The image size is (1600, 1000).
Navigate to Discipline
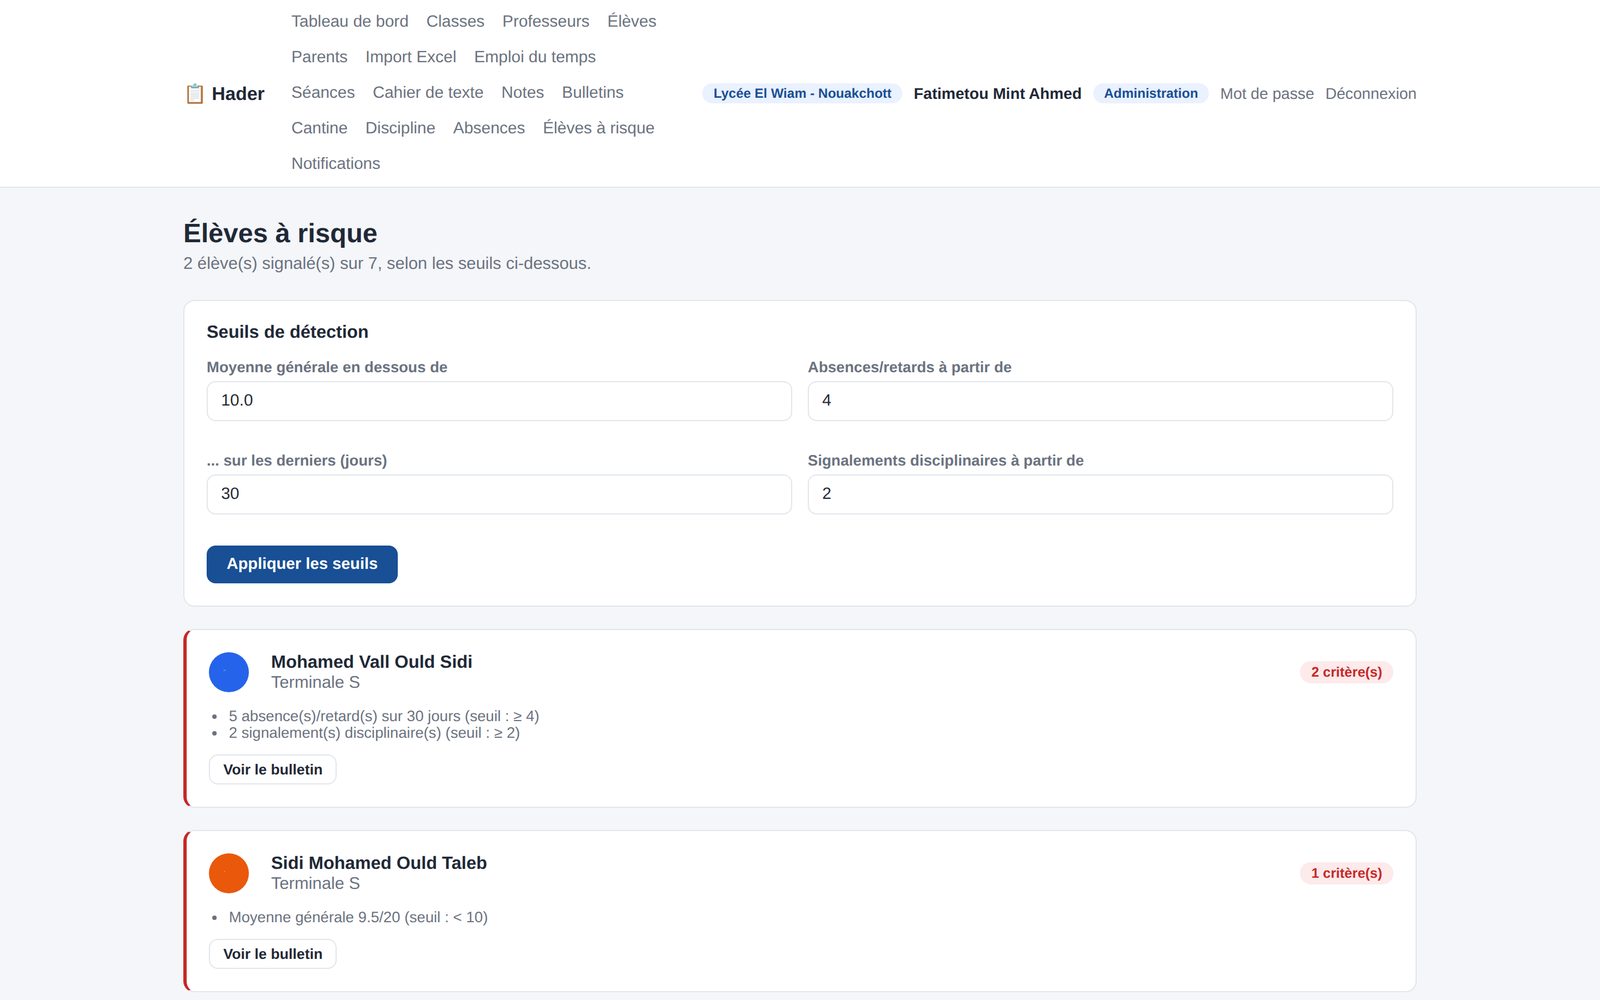click(x=400, y=128)
